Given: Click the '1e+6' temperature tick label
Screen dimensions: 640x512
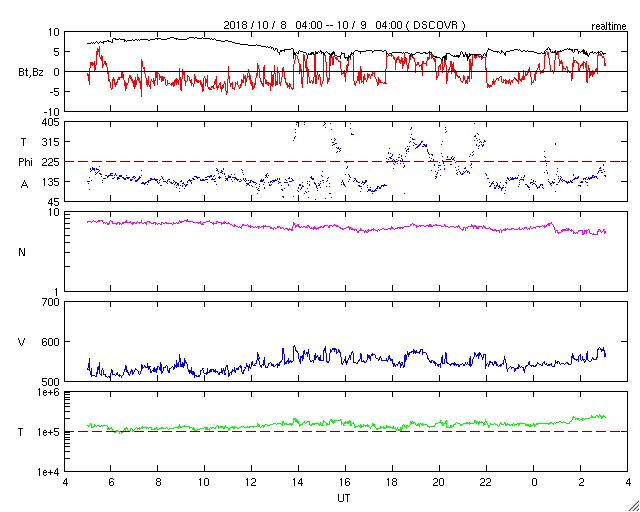Looking at the screenshot, I should point(49,392).
